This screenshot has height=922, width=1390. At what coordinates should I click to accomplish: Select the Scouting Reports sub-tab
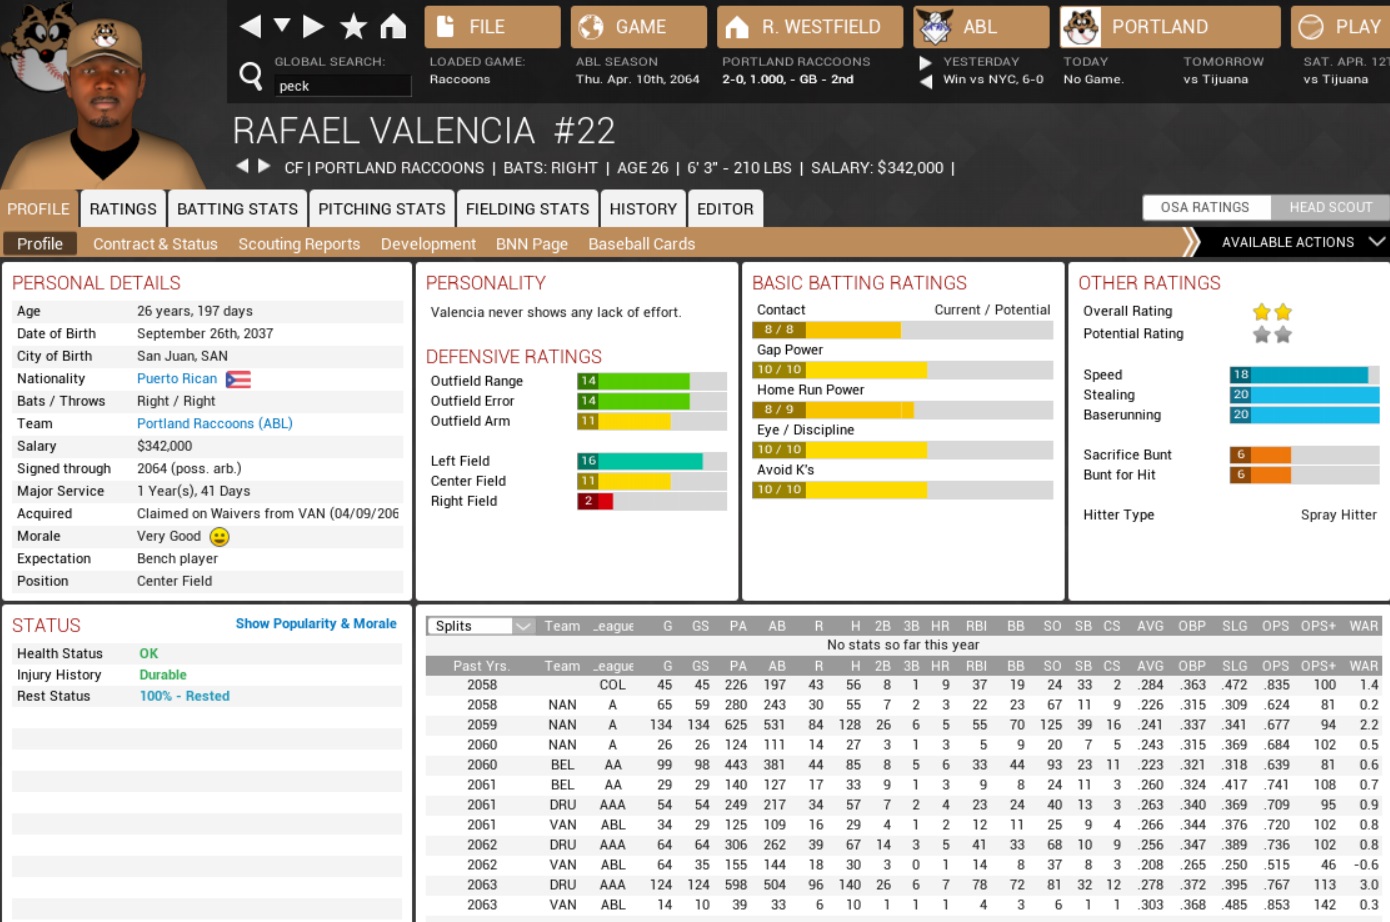298,244
